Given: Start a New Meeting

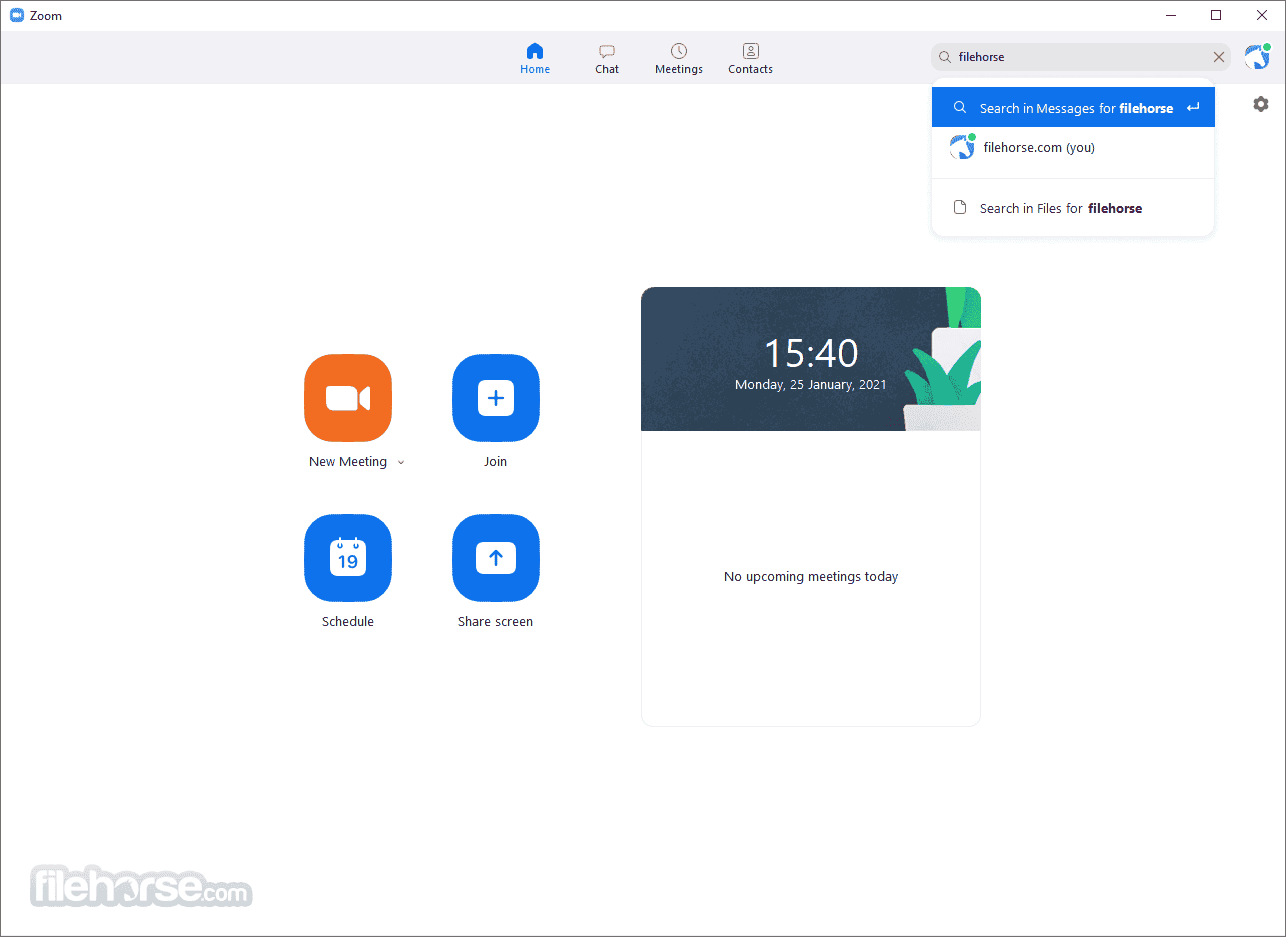Looking at the screenshot, I should pyautogui.click(x=347, y=398).
